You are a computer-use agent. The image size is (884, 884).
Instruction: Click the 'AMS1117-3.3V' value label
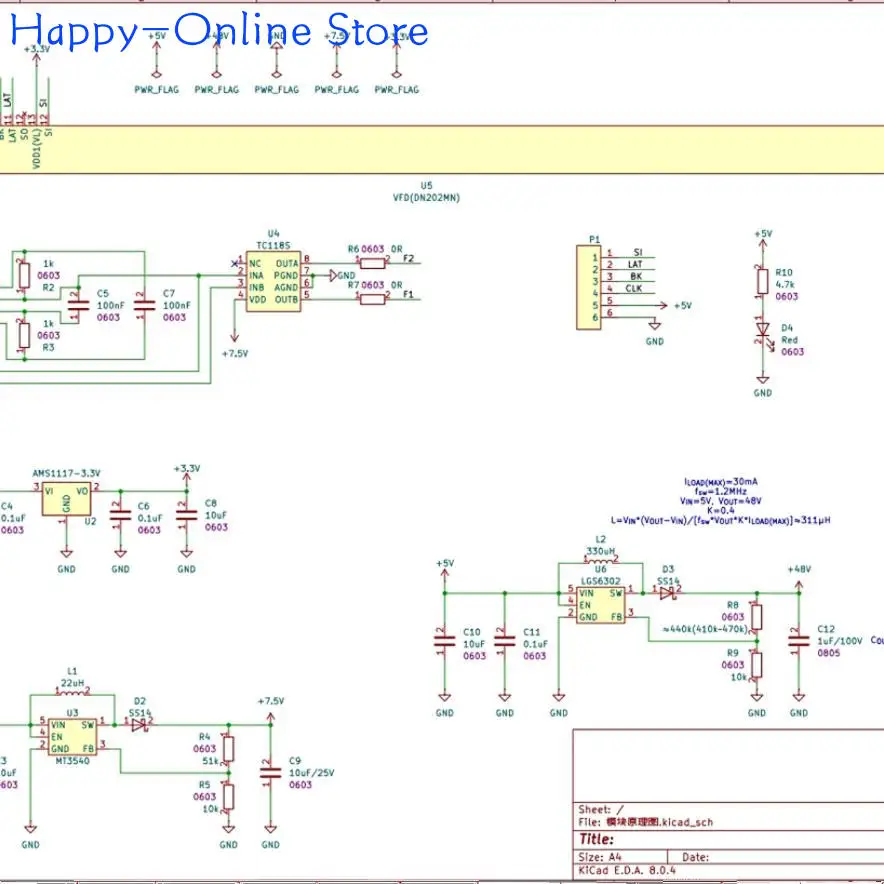(x=67, y=473)
